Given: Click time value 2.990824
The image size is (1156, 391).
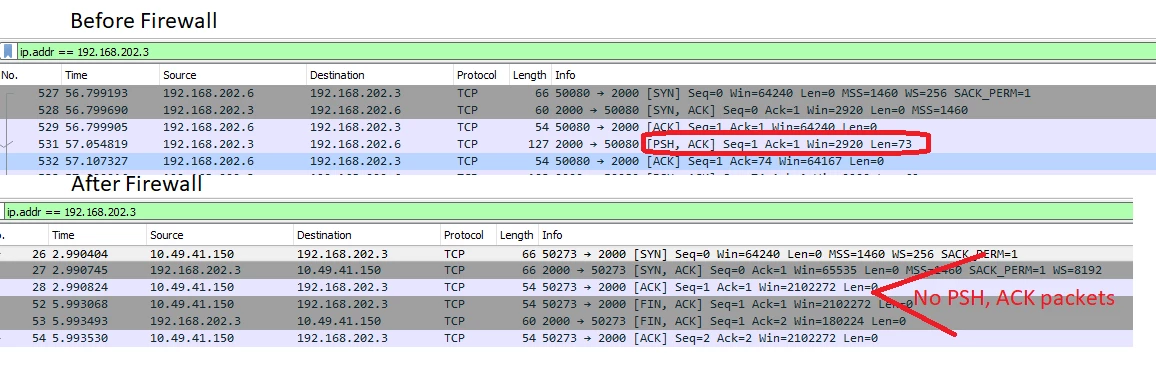Looking at the screenshot, I should [x=79, y=288].
